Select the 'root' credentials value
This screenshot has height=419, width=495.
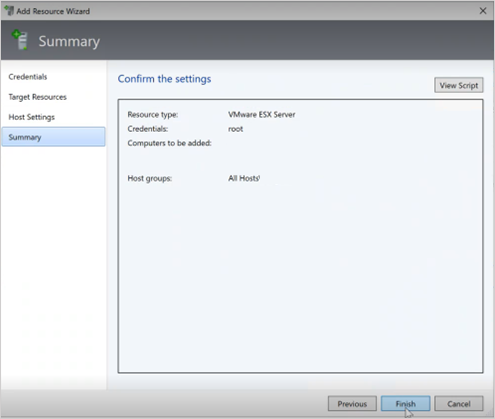coord(236,129)
